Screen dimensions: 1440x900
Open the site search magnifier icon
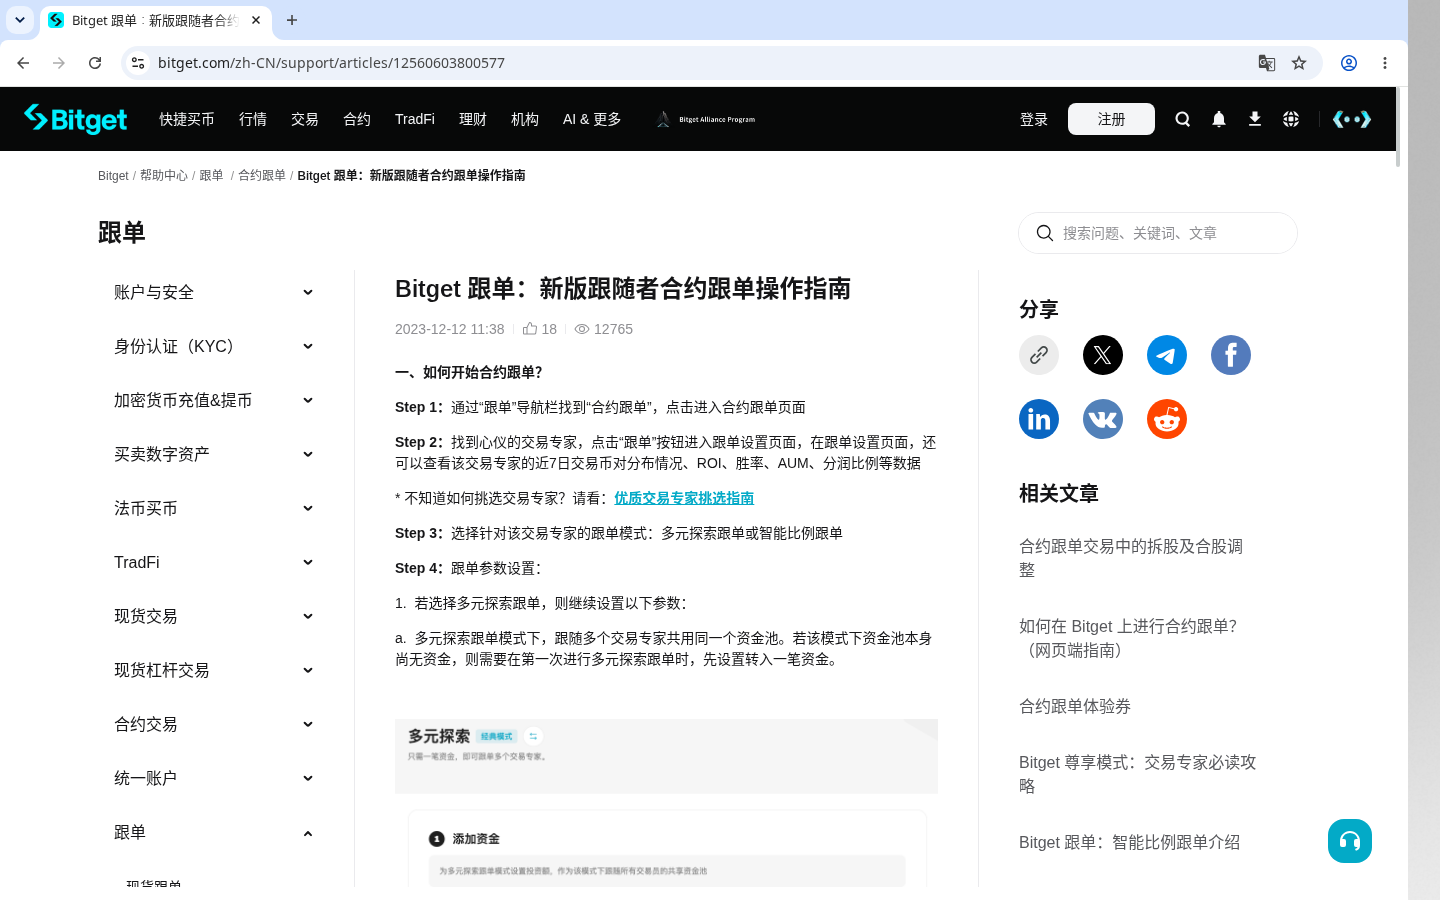tap(1182, 119)
